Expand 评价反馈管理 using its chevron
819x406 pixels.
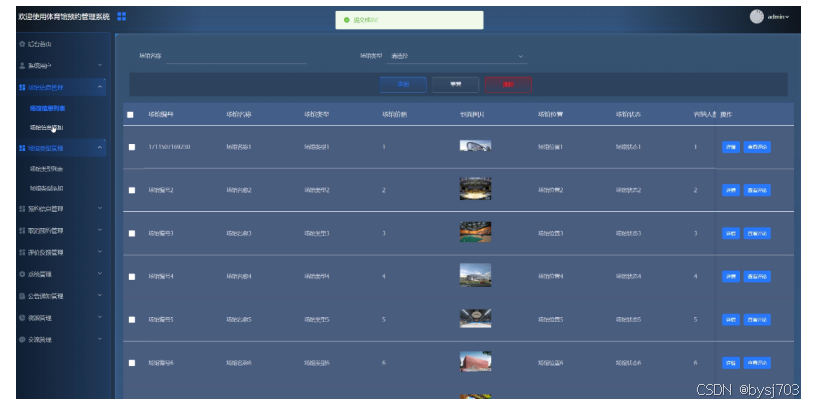pyautogui.click(x=100, y=252)
